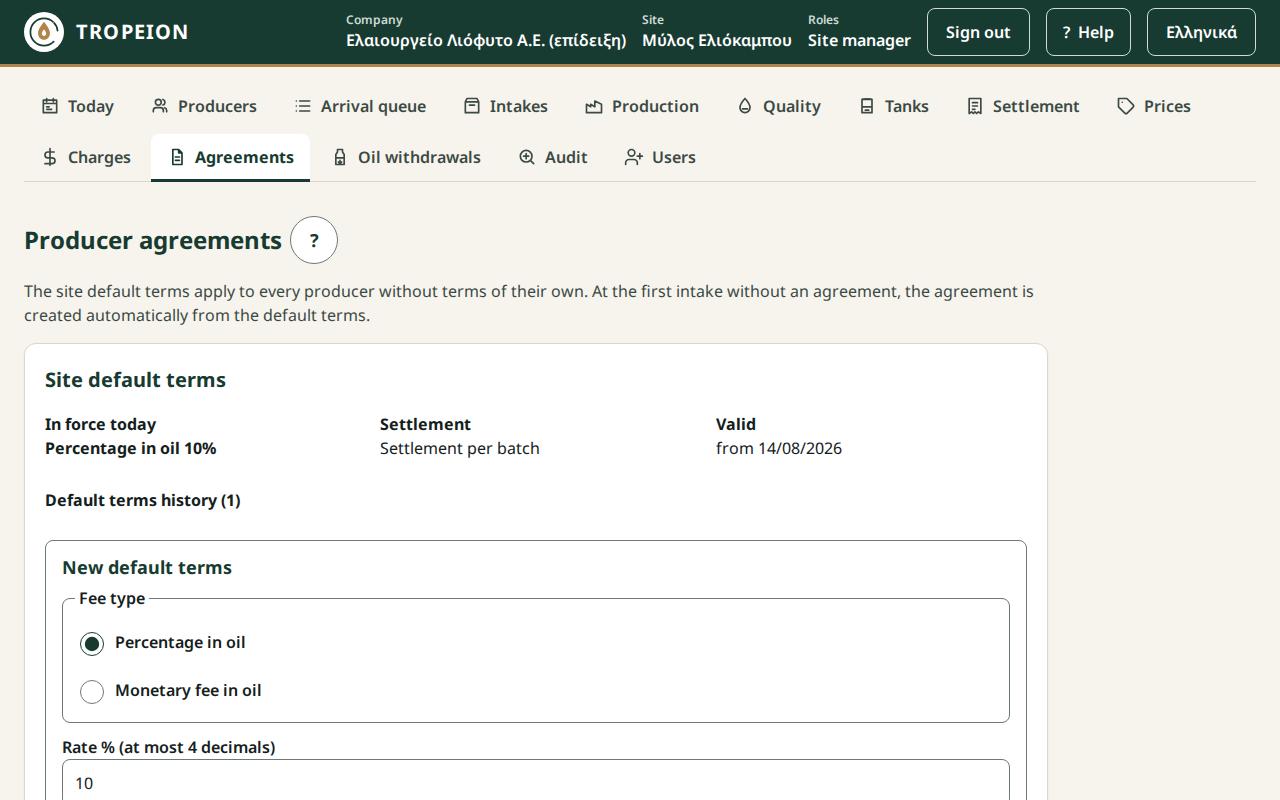Go to the Intakes tab
This screenshot has height=800, width=1280.
[x=506, y=106]
